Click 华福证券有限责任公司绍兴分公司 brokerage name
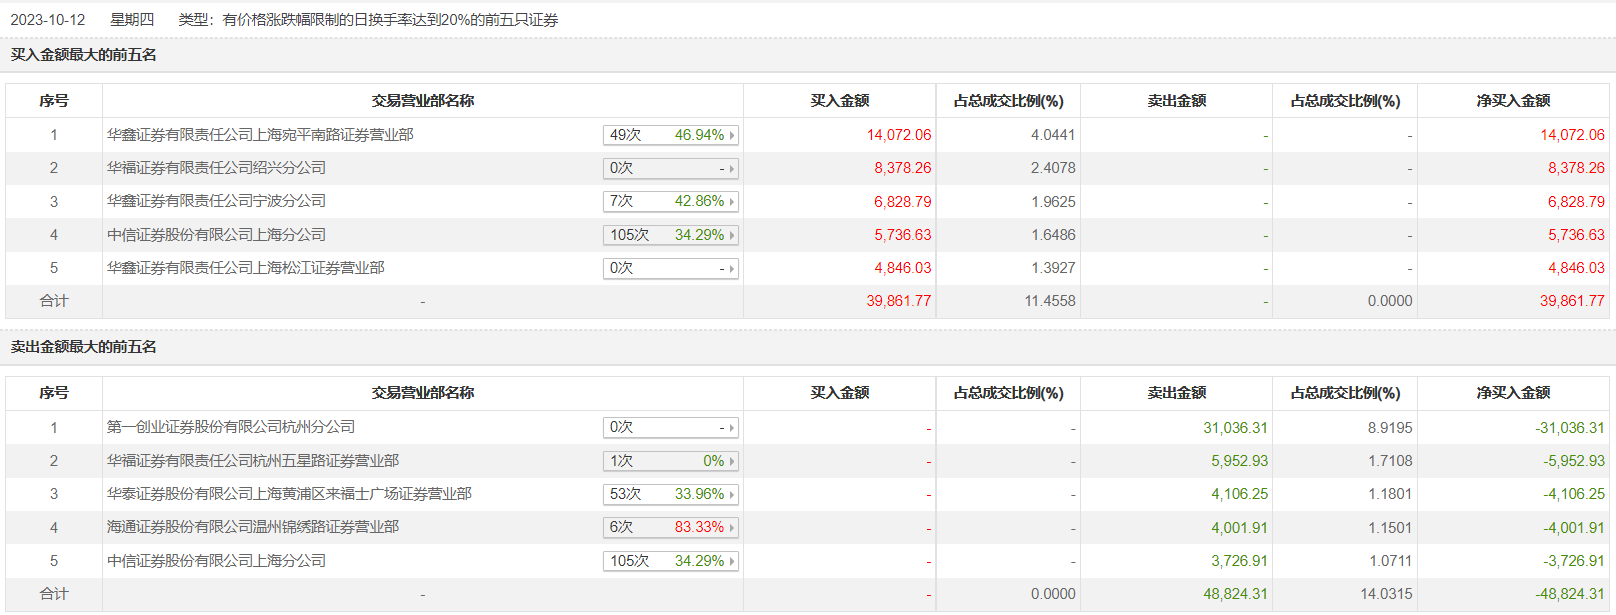The width and height of the screenshot is (1616, 615). (x=216, y=168)
